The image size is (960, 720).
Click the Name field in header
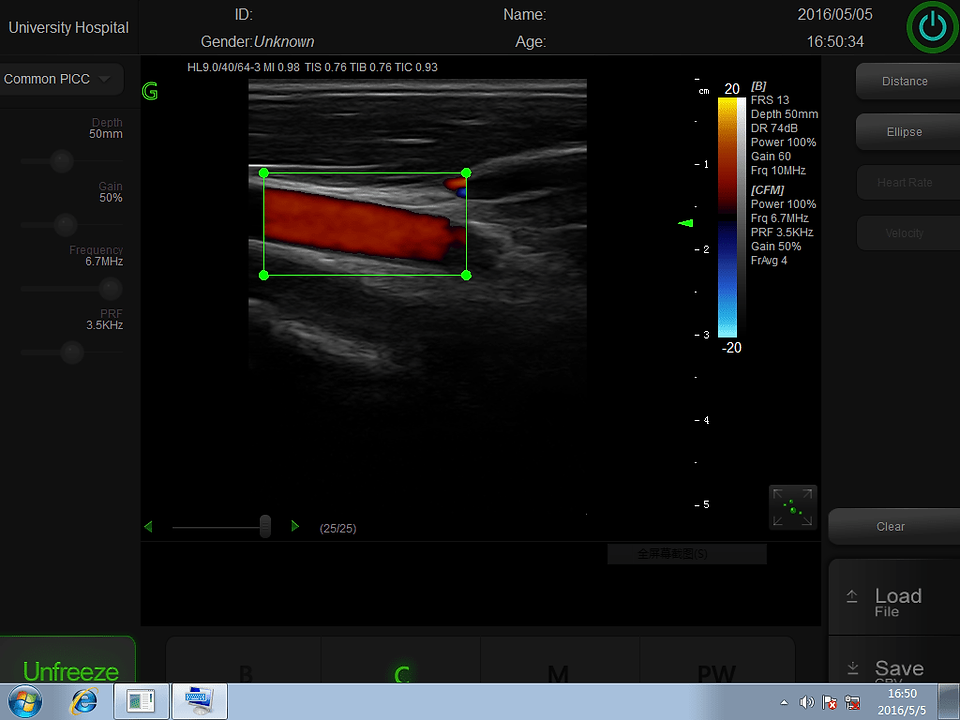tap(525, 15)
